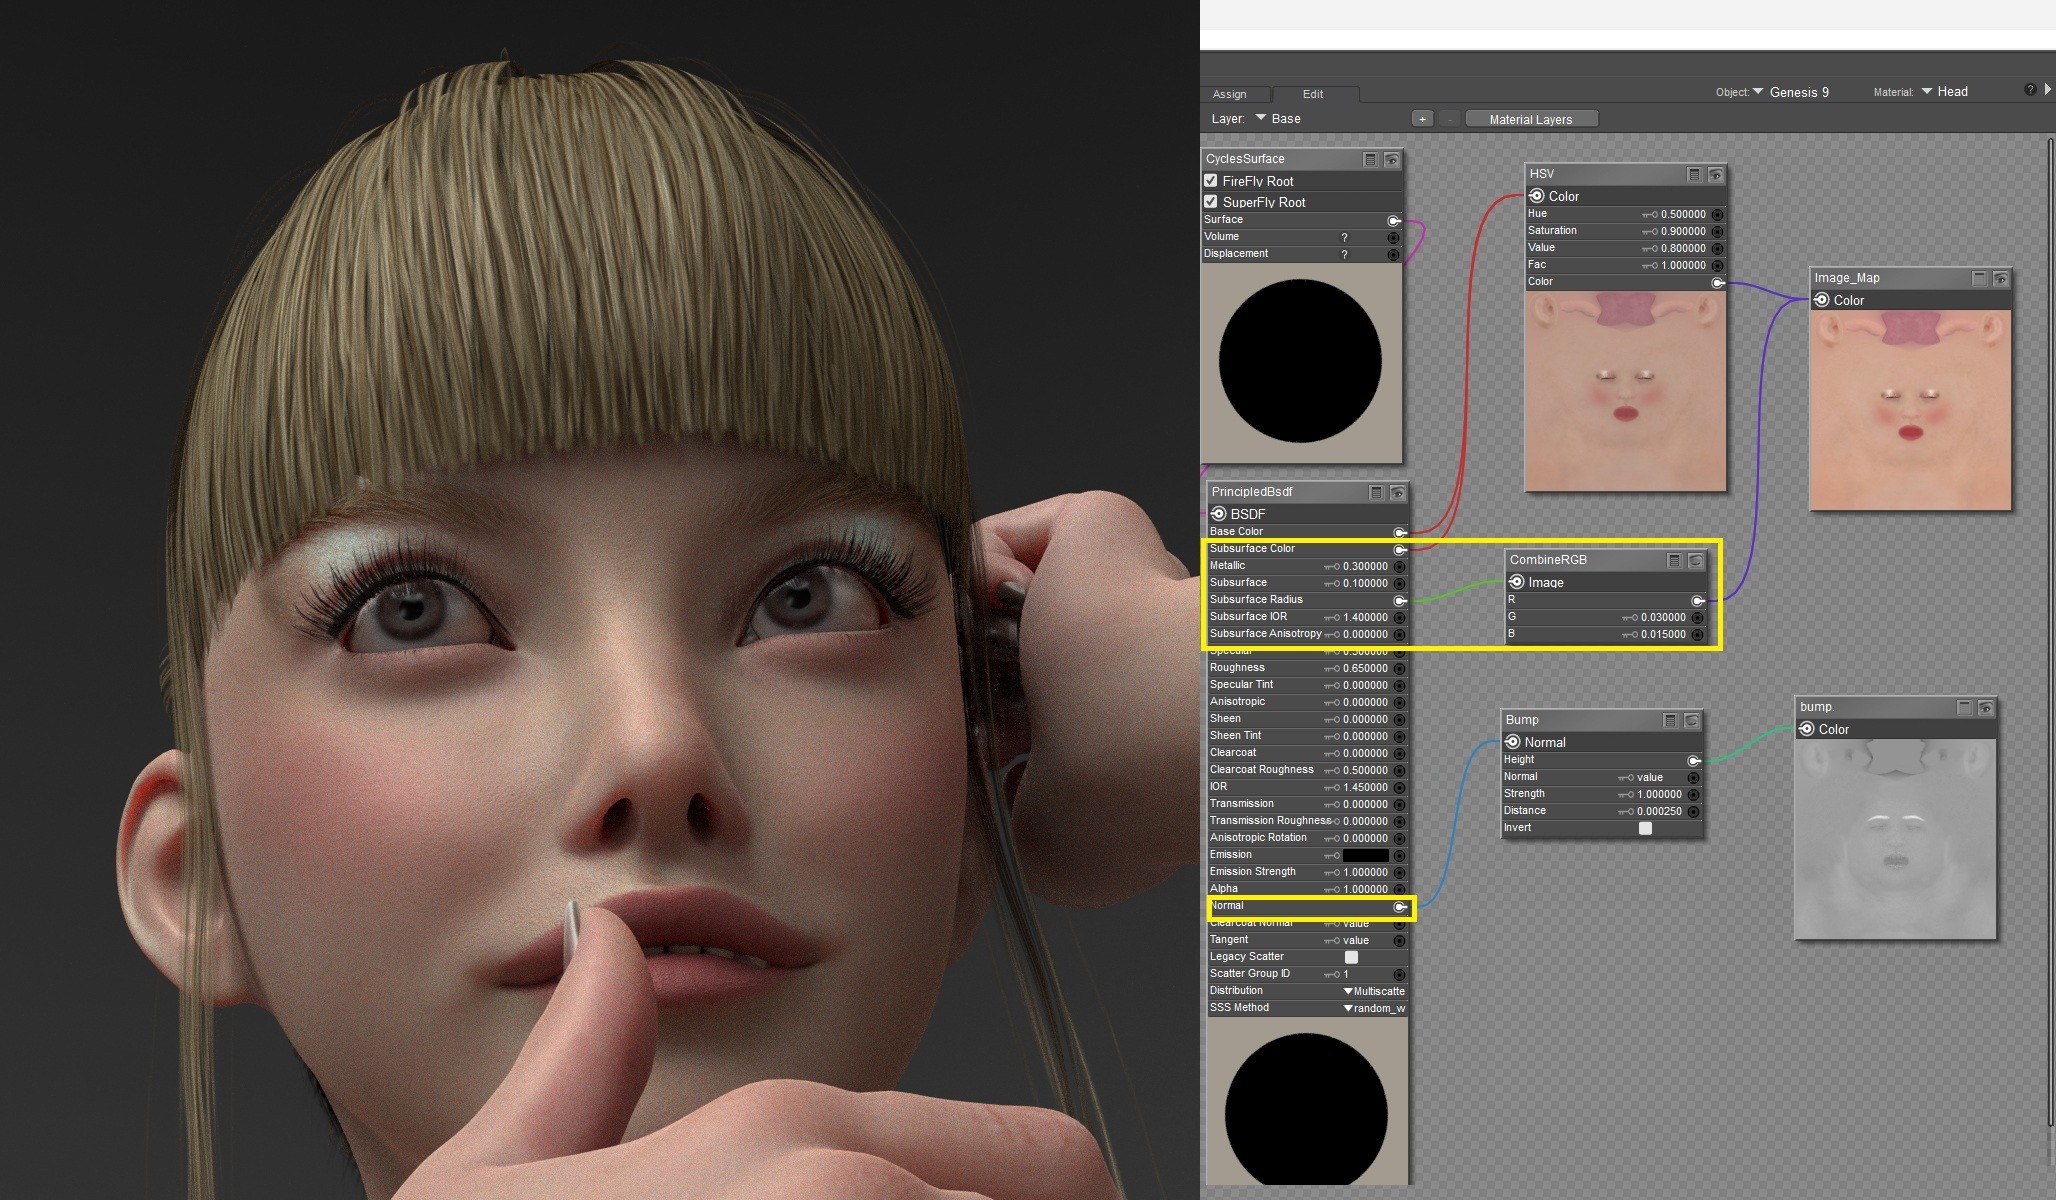The height and width of the screenshot is (1200, 2056).
Task: Switch to the Edit tab
Action: (1313, 94)
